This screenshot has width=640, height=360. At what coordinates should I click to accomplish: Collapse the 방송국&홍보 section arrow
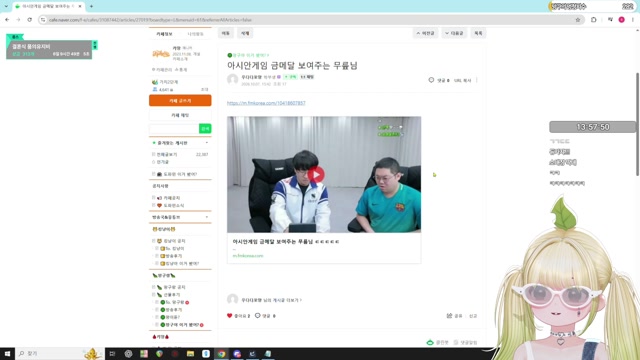pyautogui.click(x=207, y=217)
